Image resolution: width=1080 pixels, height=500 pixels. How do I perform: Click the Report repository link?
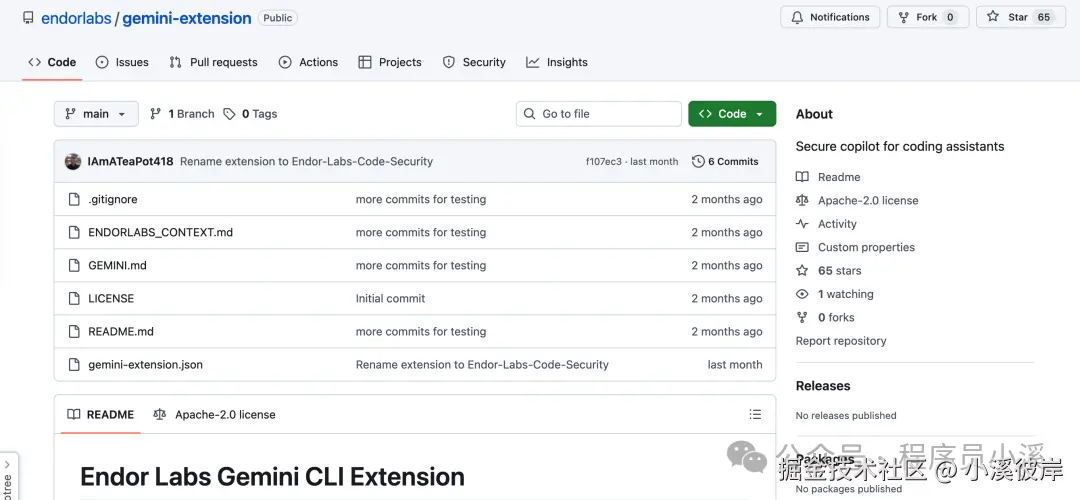coord(841,341)
